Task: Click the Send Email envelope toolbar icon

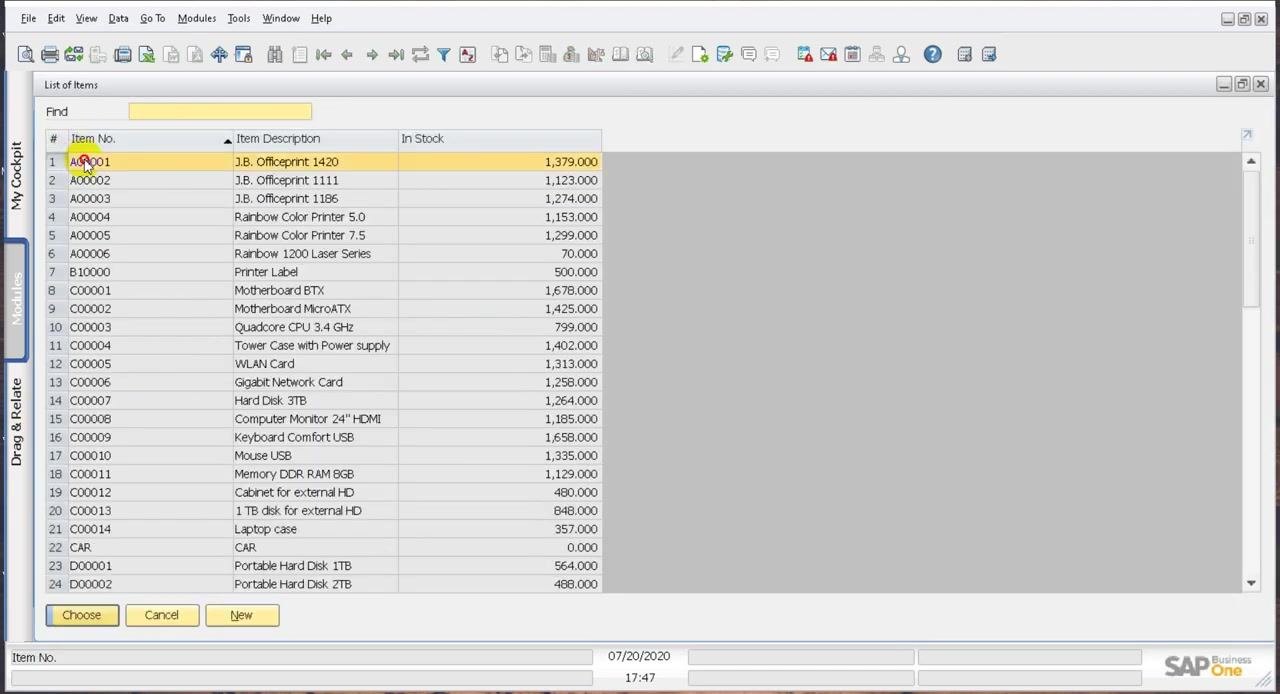Action: [73, 55]
